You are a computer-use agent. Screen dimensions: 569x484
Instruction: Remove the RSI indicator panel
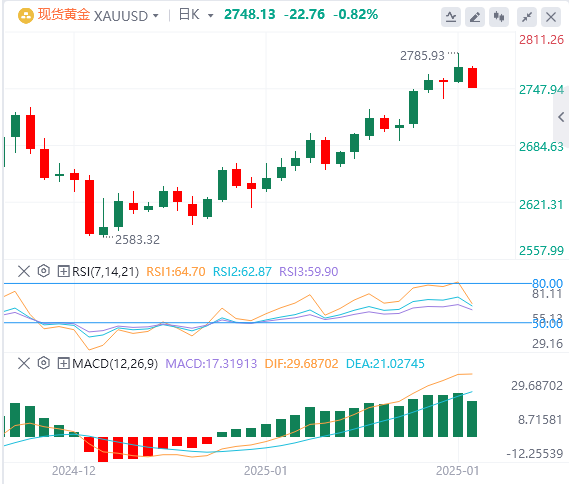[x=24, y=271]
